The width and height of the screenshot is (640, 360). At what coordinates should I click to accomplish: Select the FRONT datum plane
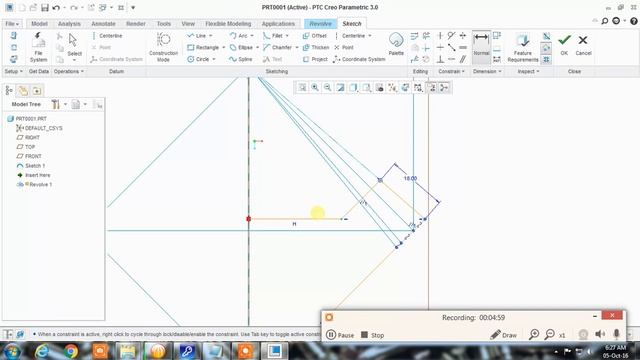pyautogui.click(x=29, y=156)
